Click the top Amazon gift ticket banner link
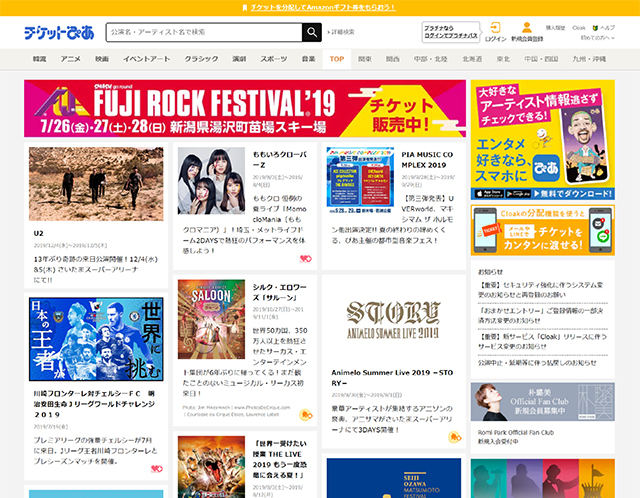Screen dimensions: 640x498 323,7
